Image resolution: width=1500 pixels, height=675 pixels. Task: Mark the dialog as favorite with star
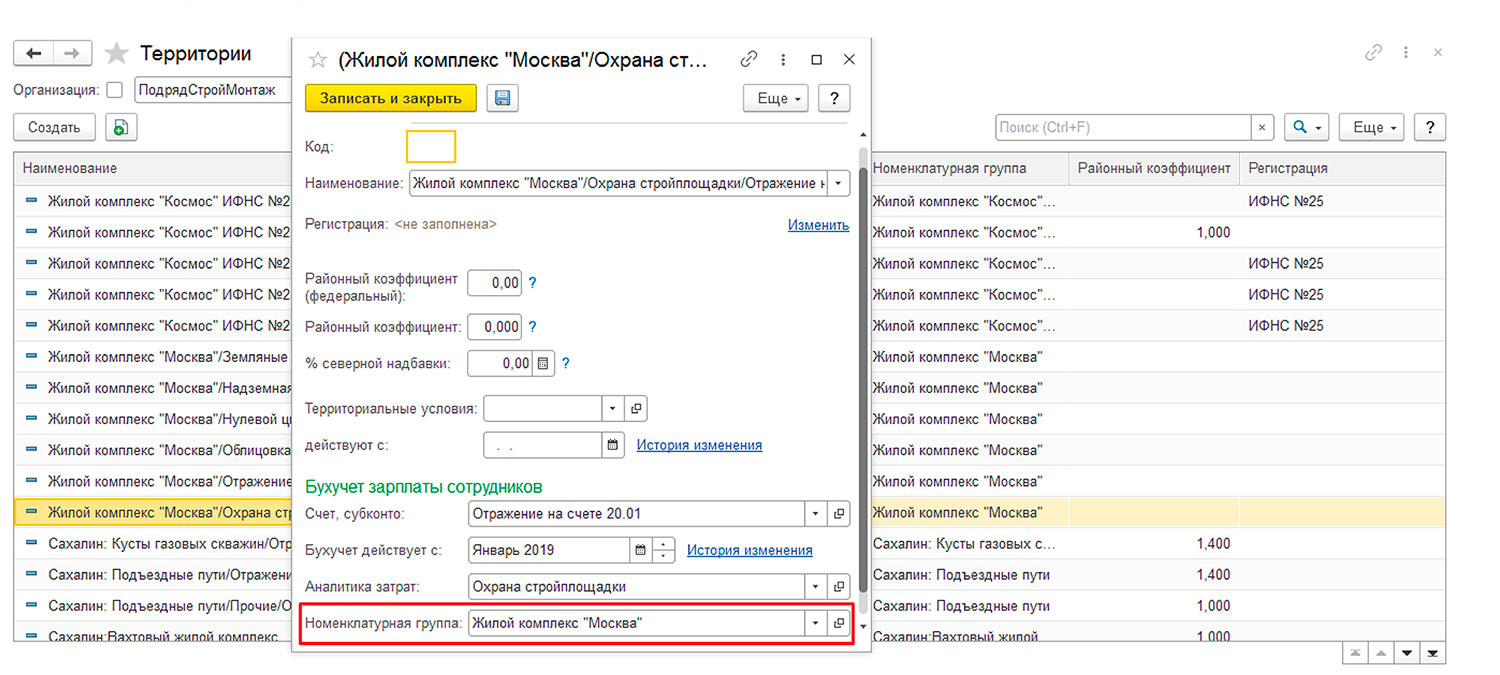click(x=318, y=60)
